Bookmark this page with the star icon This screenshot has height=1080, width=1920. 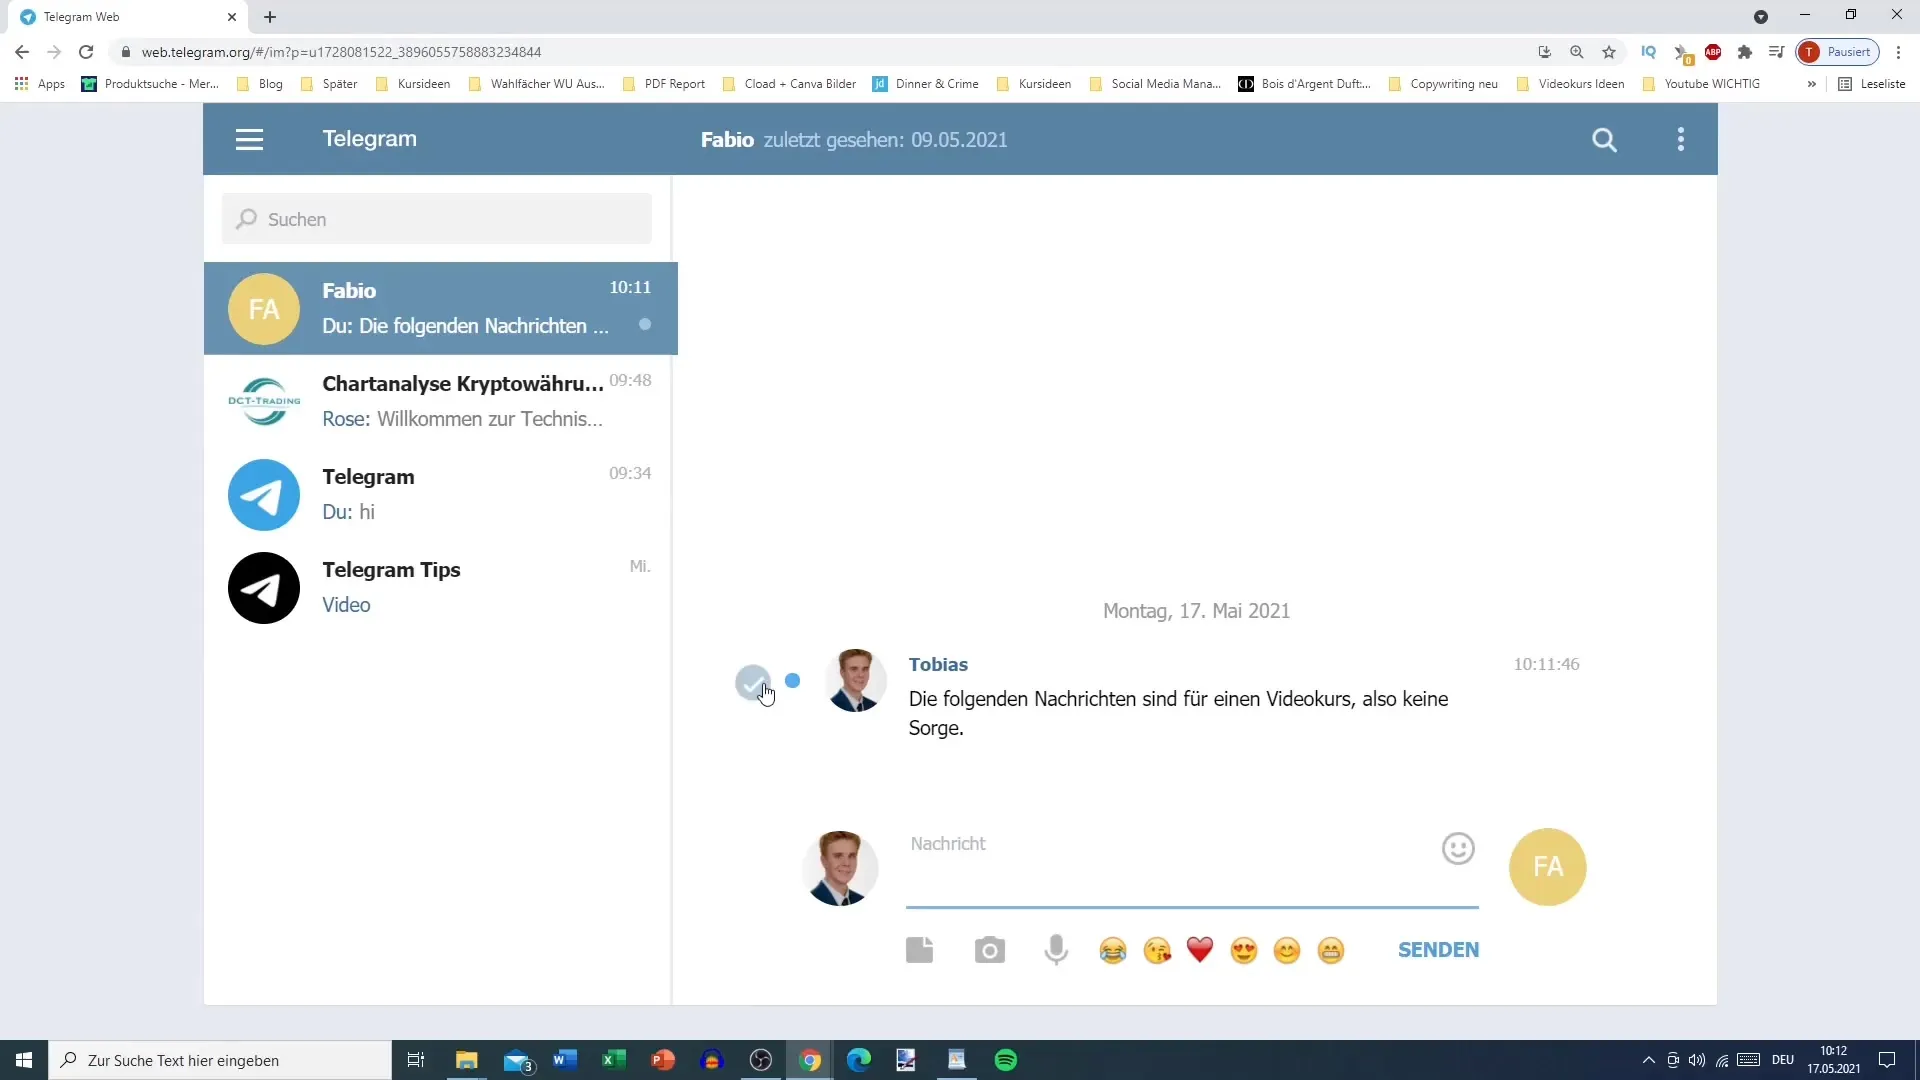point(1609,52)
